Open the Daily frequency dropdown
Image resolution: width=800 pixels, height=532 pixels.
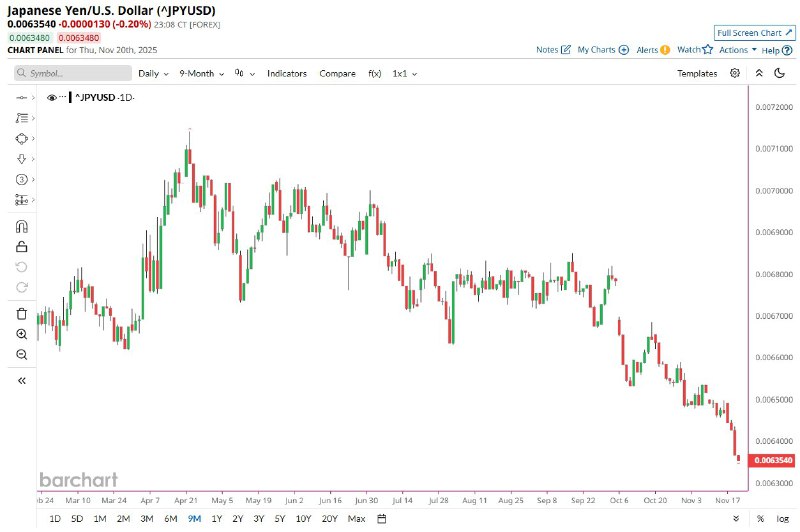click(x=153, y=73)
